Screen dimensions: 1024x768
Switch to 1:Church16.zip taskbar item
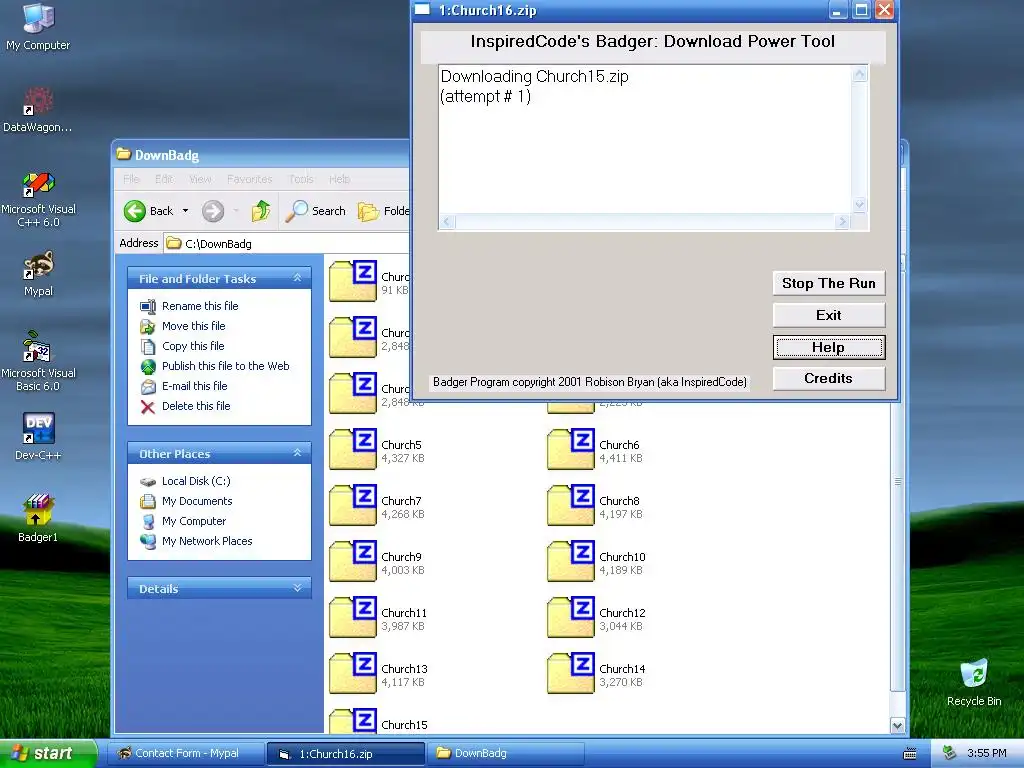(x=346, y=754)
